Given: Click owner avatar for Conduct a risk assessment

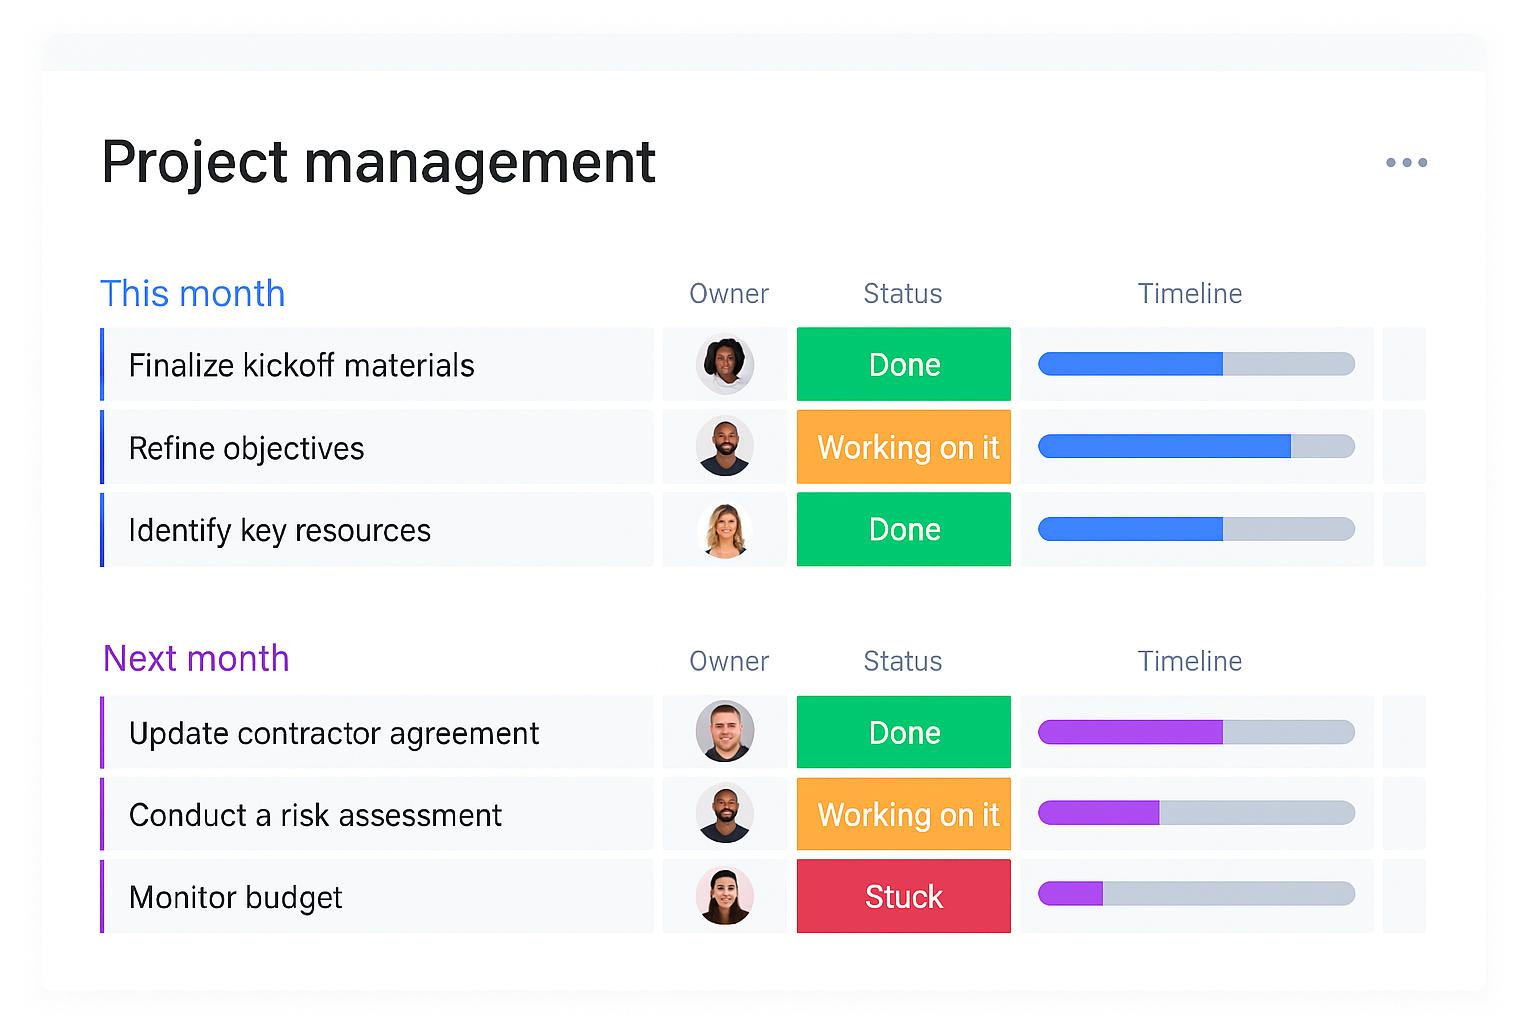Looking at the screenshot, I should pyautogui.click(x=725, y=814).
